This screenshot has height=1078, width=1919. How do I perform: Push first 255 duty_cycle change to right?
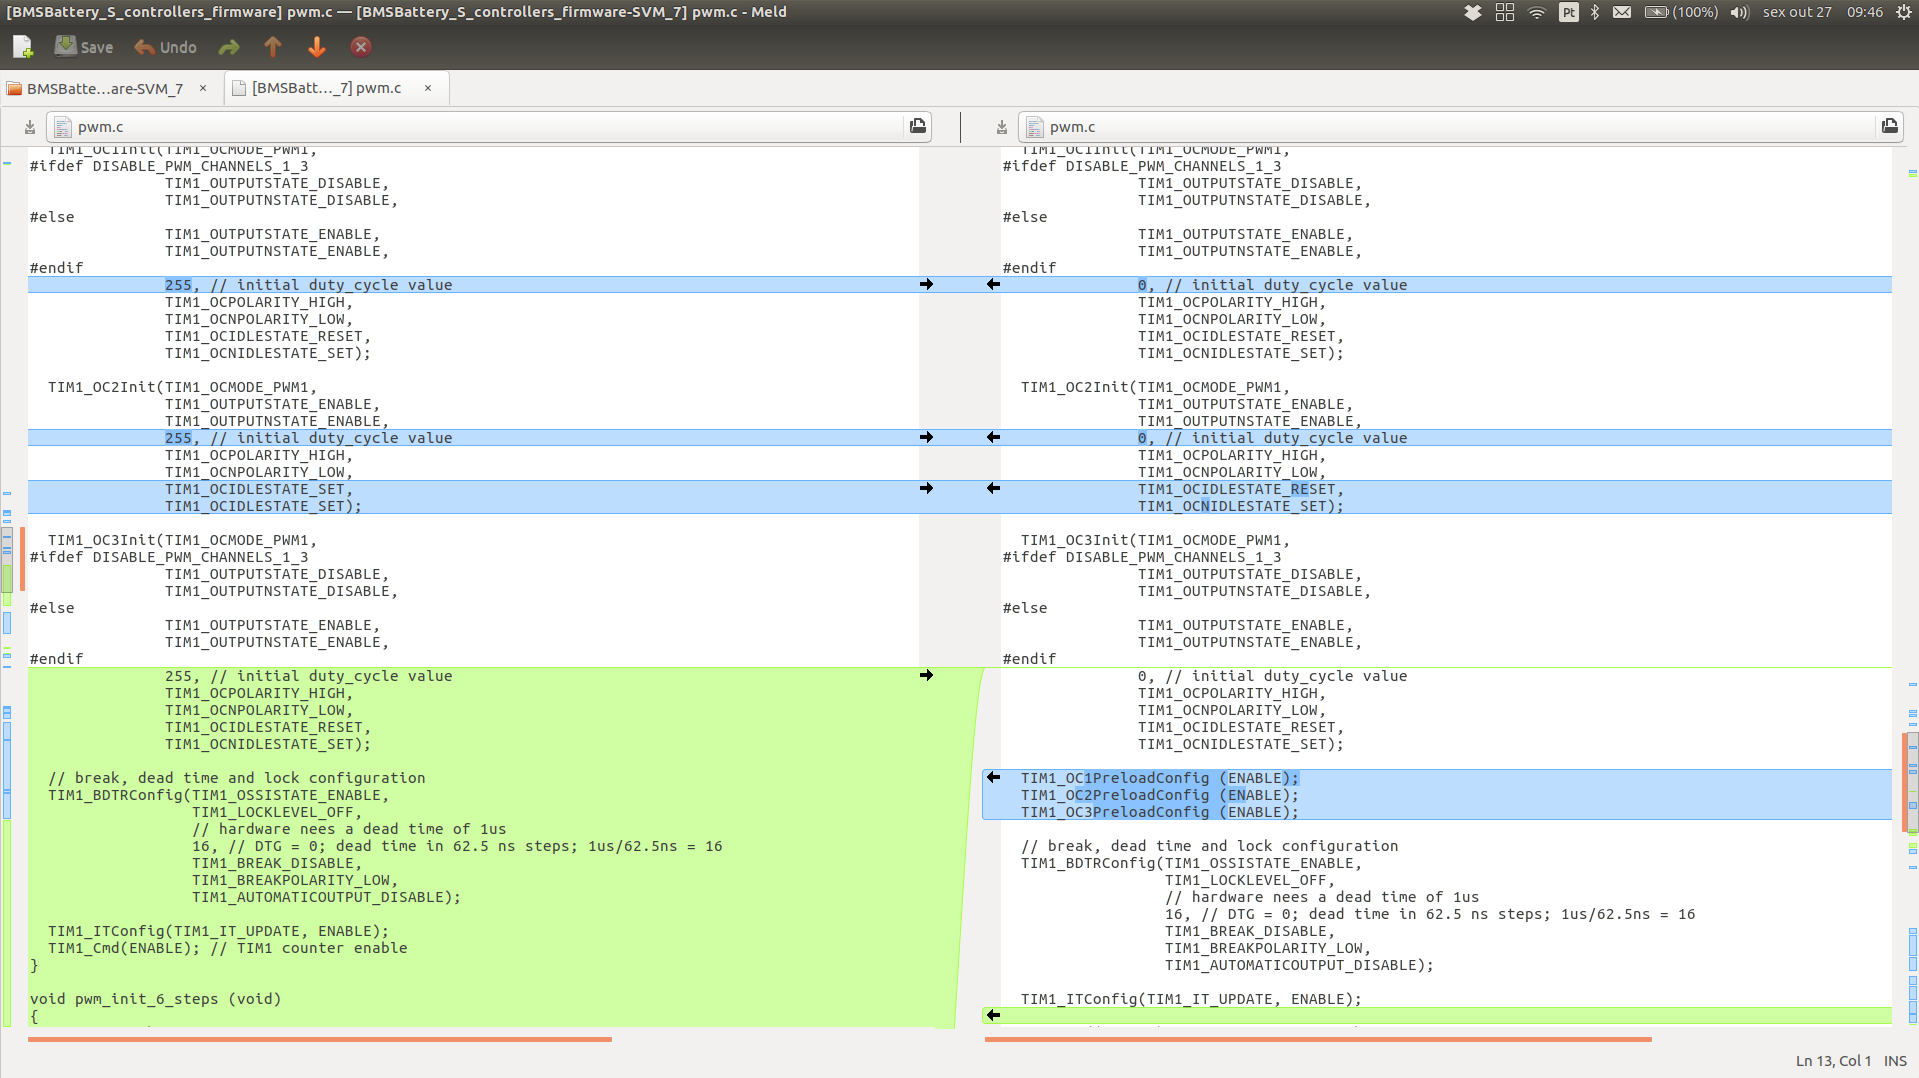coord(926,285)
